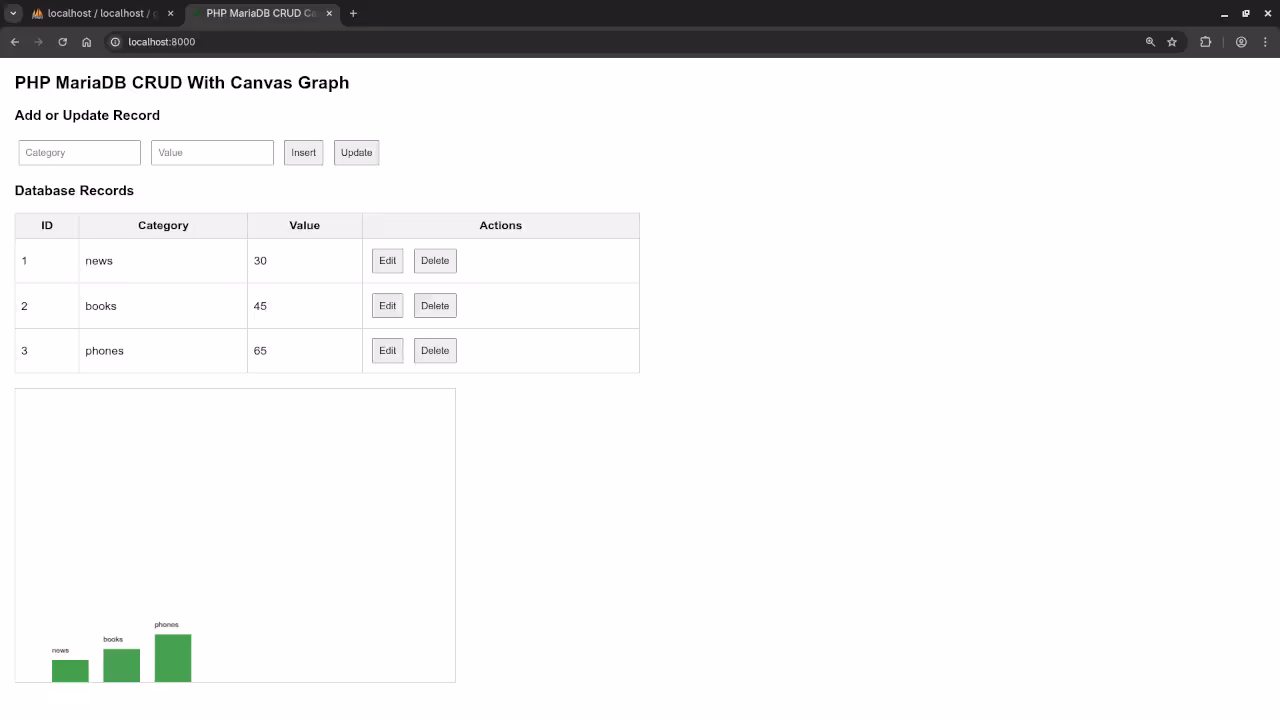Open the zoom magnifier icon near the address bar
The image size is (1280, 720).
point(1150,42)
